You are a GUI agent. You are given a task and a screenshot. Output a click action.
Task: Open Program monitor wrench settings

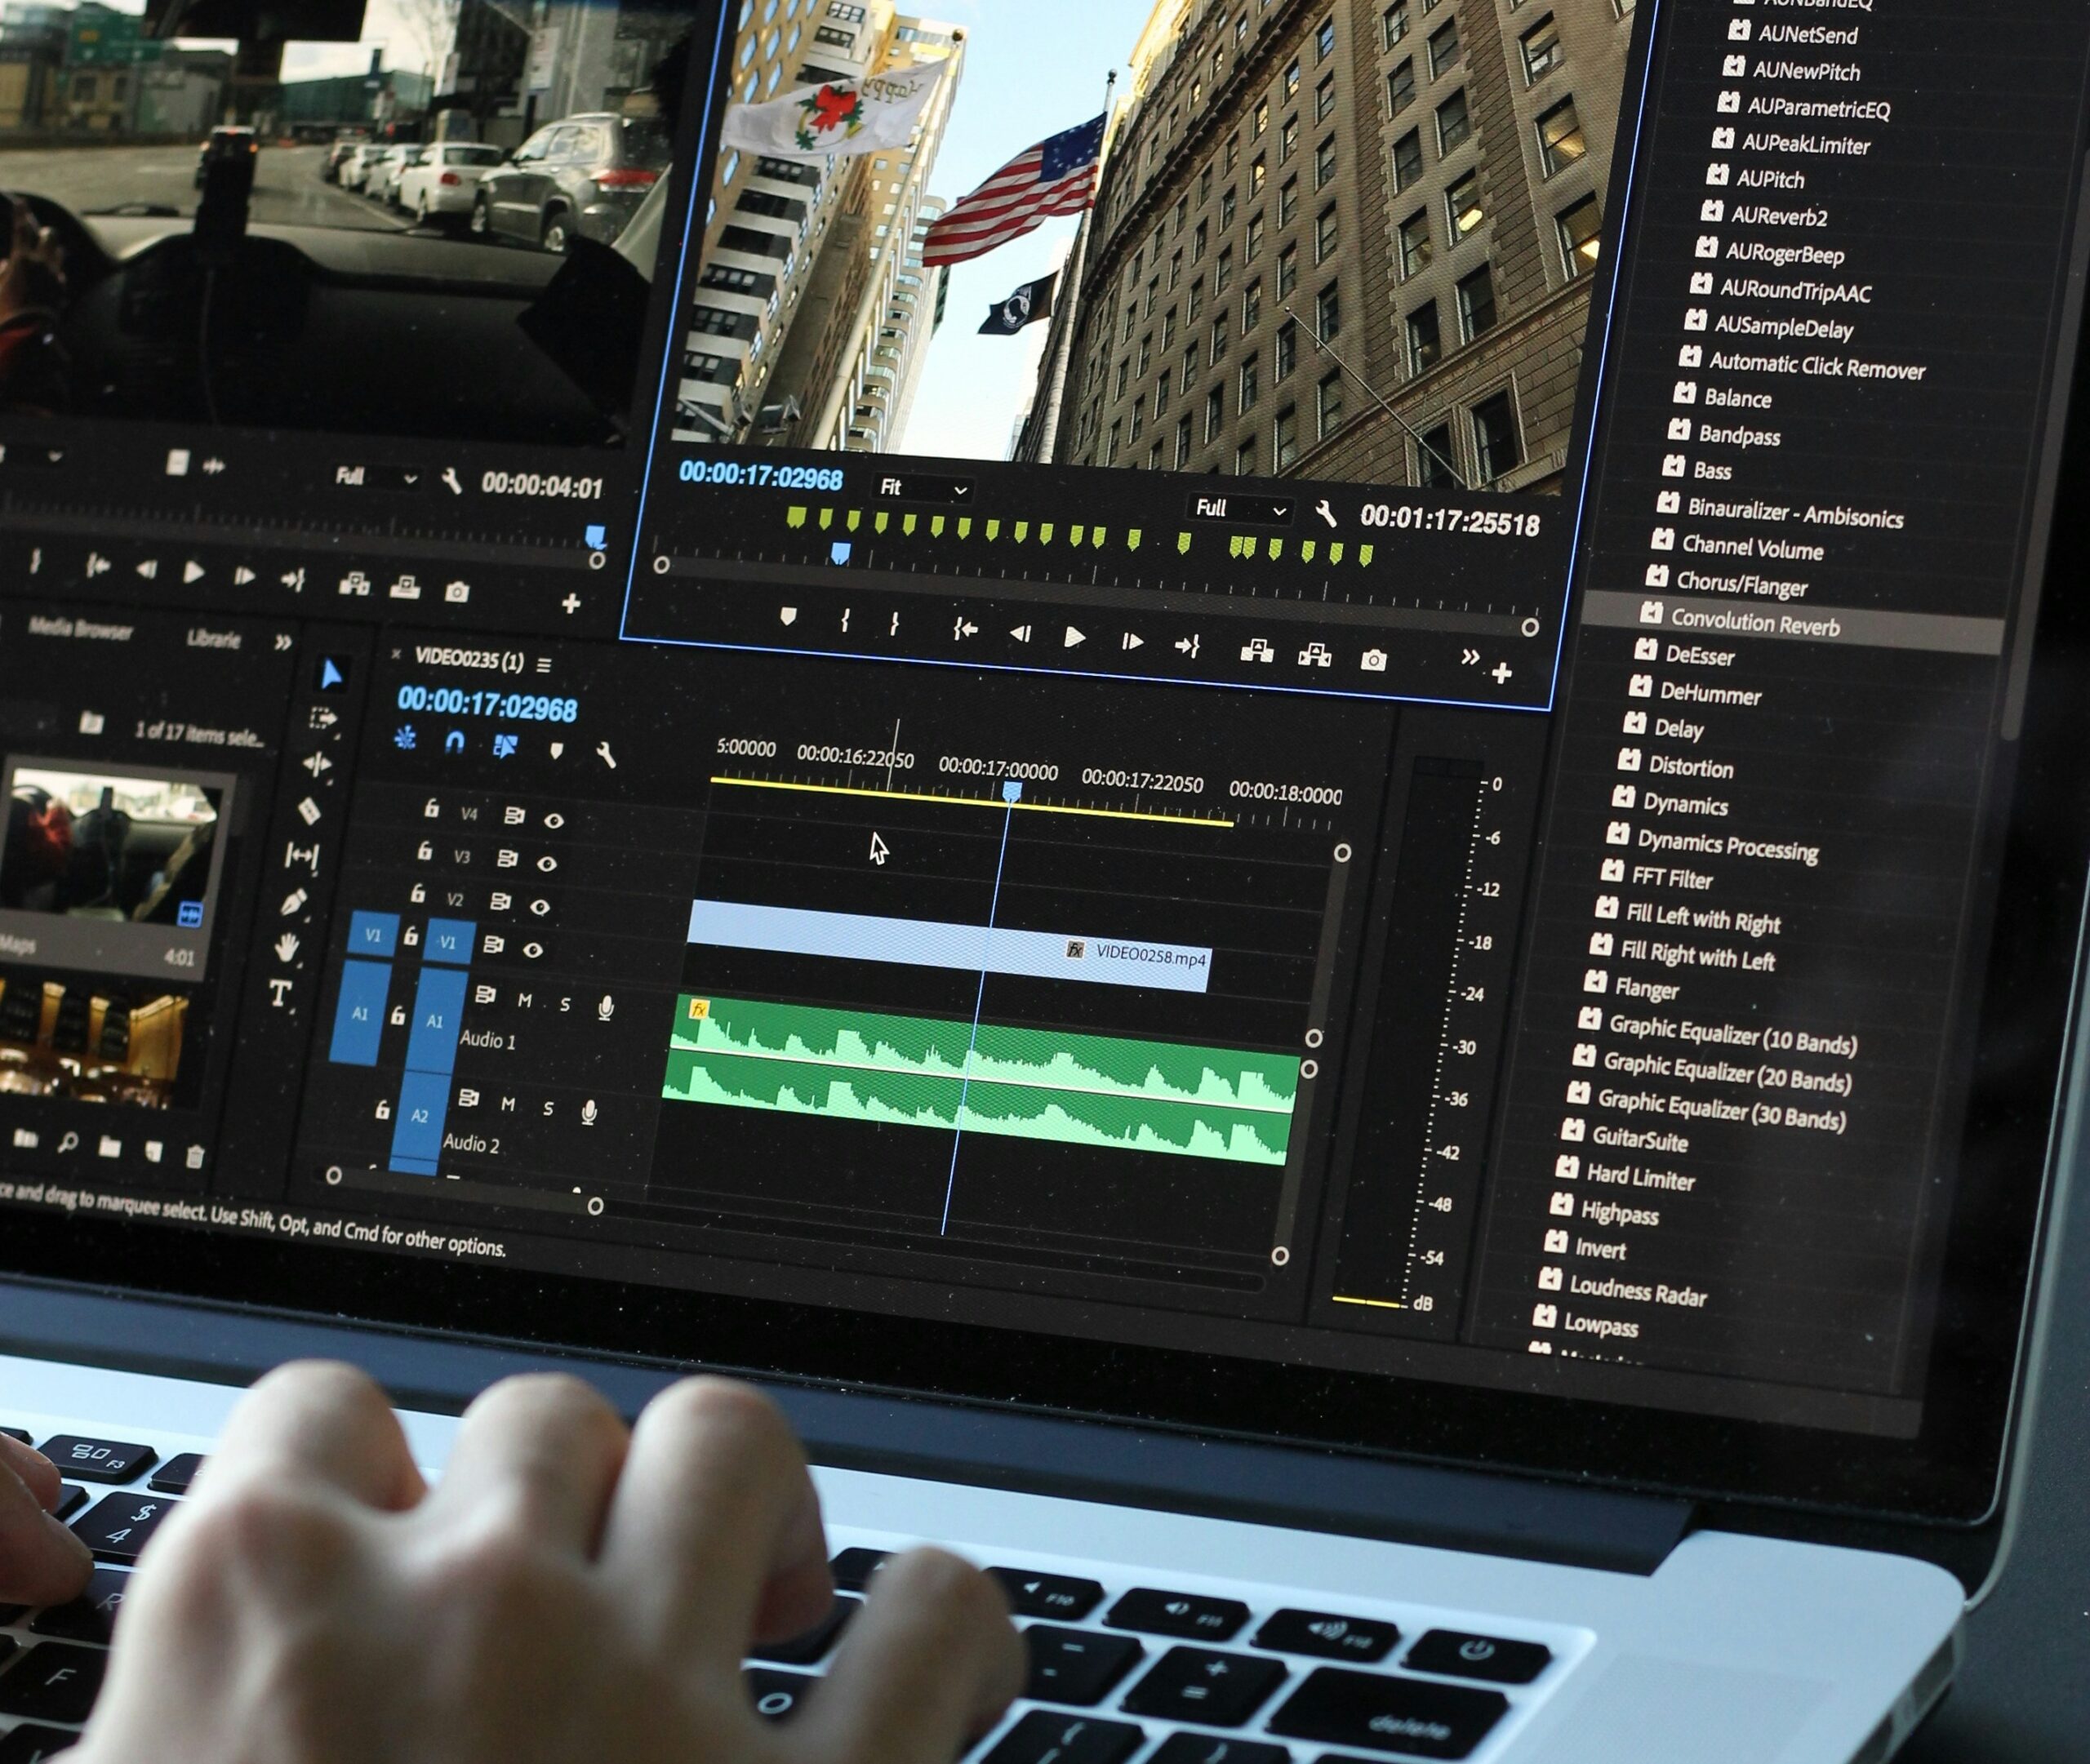[x=1326, y=514]
